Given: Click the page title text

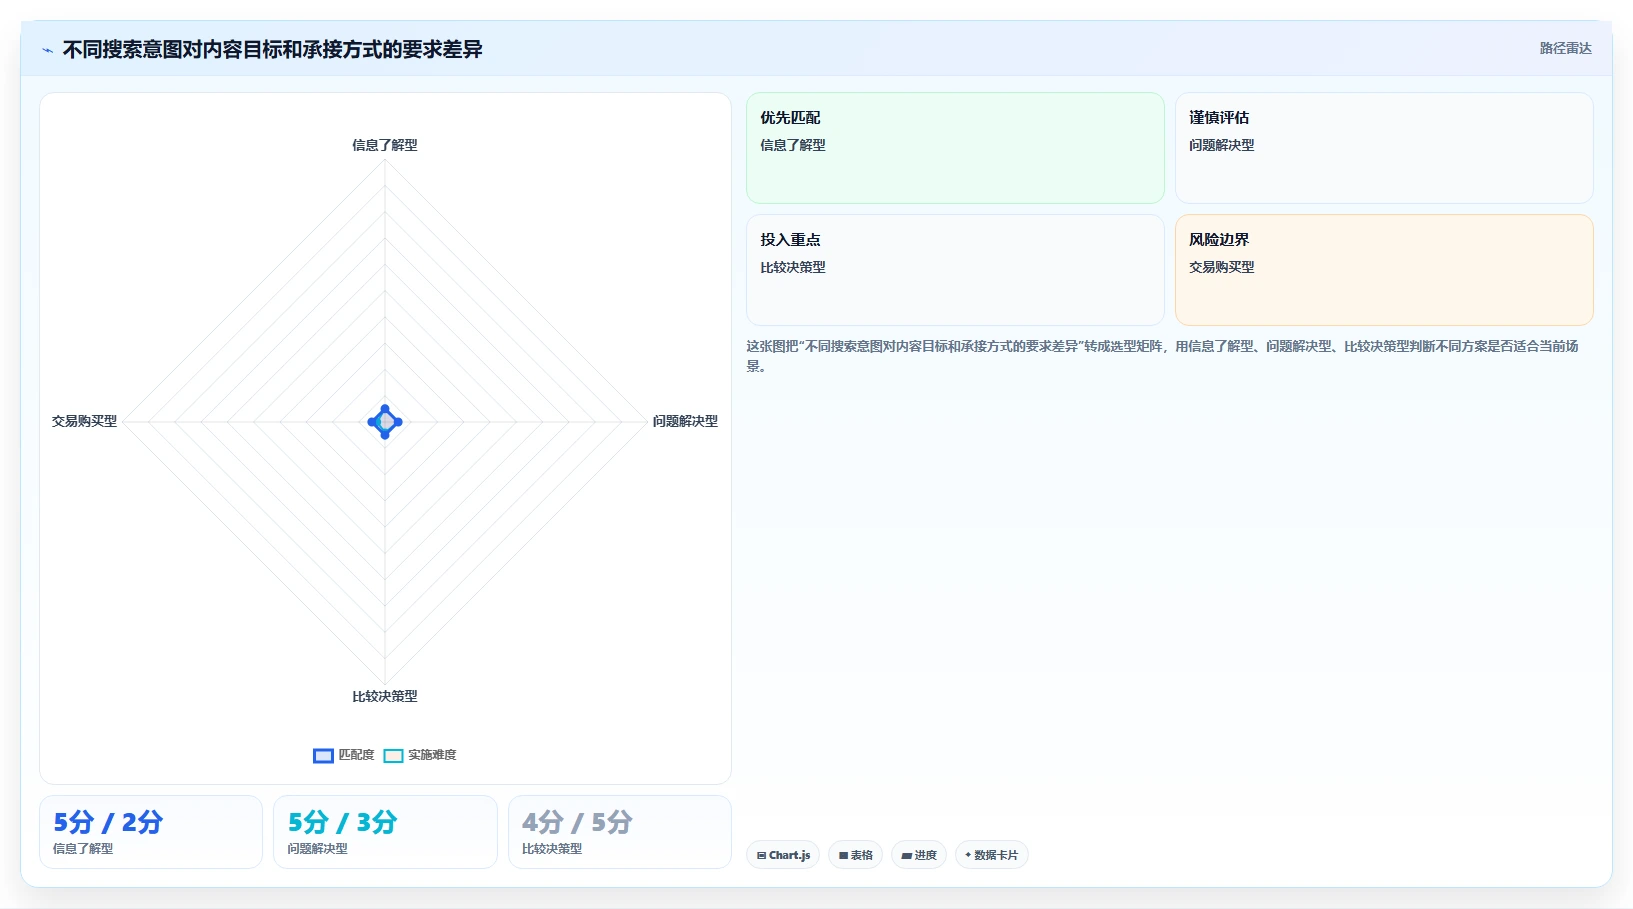Looking at the screenshot, I should click(x=273, y=49).
